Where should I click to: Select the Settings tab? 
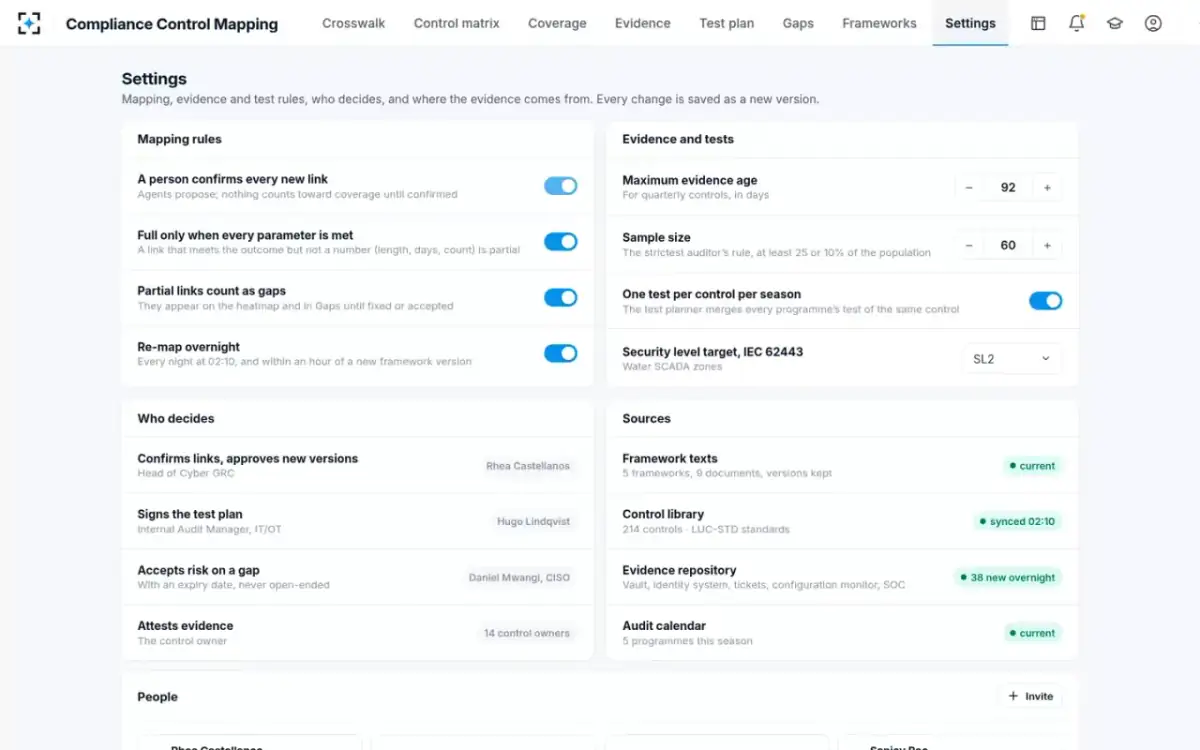coord(970,23)
